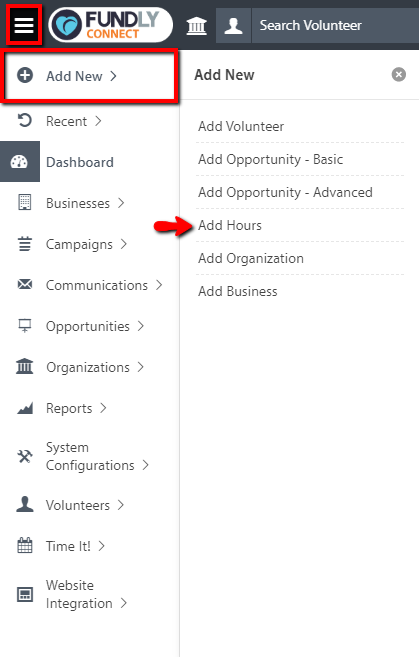Click the organization building icon in header
Screen dimensions: 419x657
coord(197,26)
